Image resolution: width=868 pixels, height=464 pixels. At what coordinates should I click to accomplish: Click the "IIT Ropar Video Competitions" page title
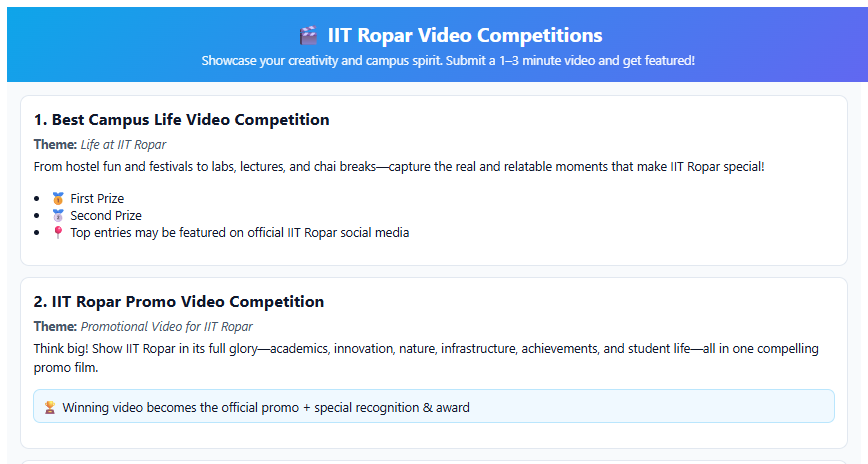pyautogui.click(x=465, y=36)
